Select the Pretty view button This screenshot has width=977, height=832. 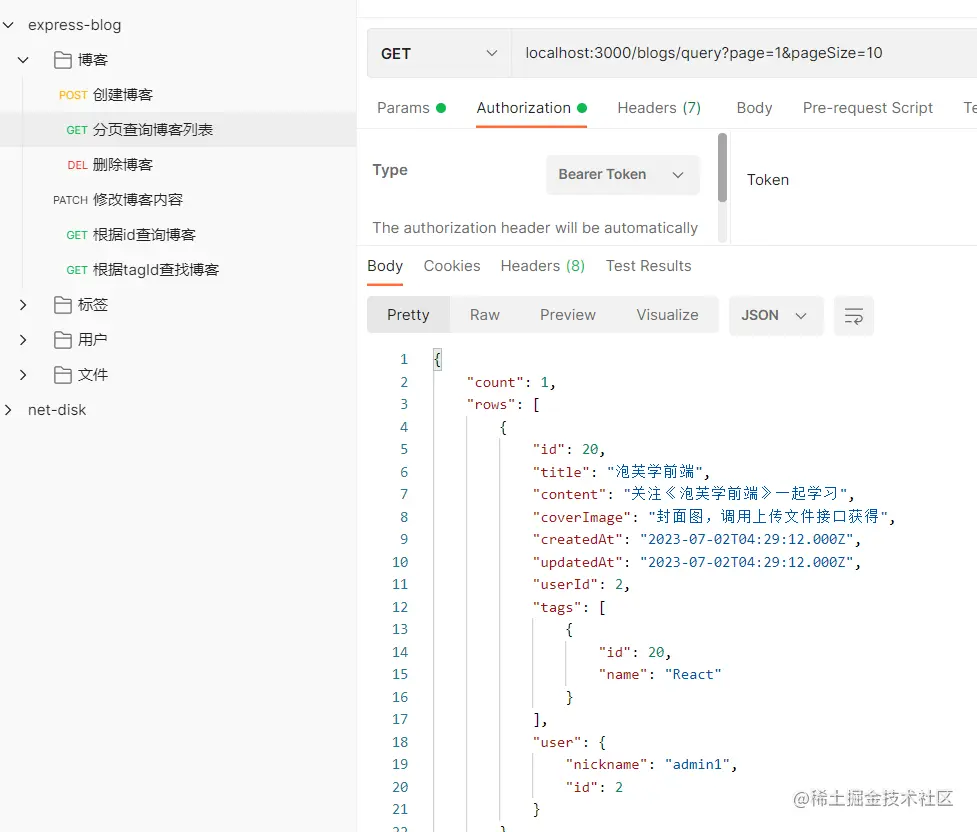(408, 315)
